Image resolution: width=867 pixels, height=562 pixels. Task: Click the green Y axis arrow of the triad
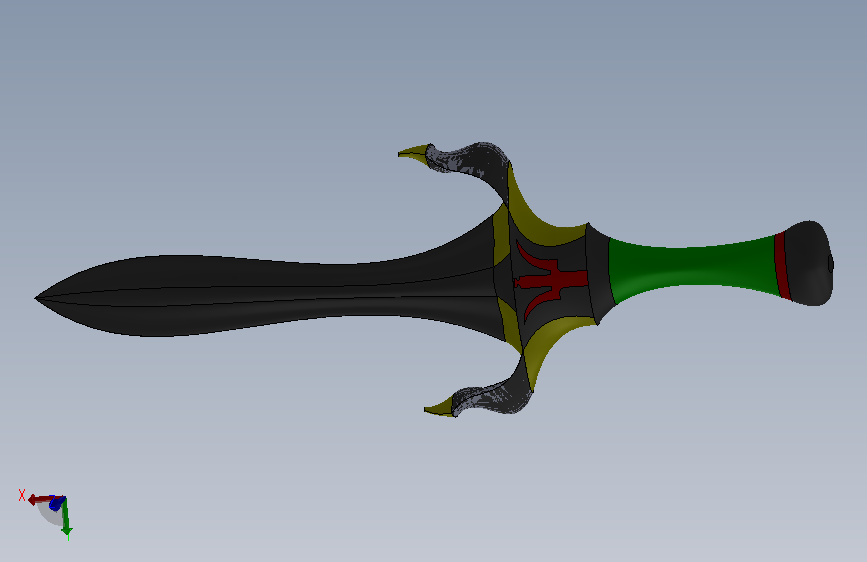[x=66, y=519]
